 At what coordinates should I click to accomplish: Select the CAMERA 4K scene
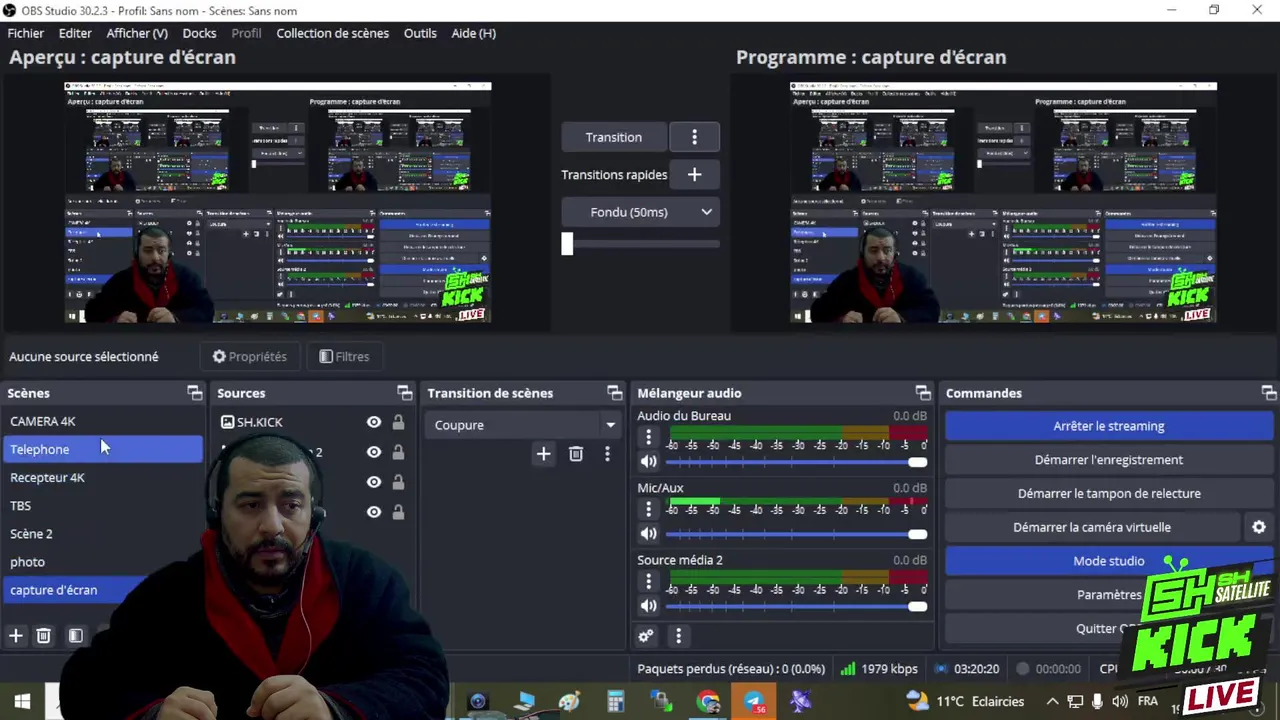point(104,421)
